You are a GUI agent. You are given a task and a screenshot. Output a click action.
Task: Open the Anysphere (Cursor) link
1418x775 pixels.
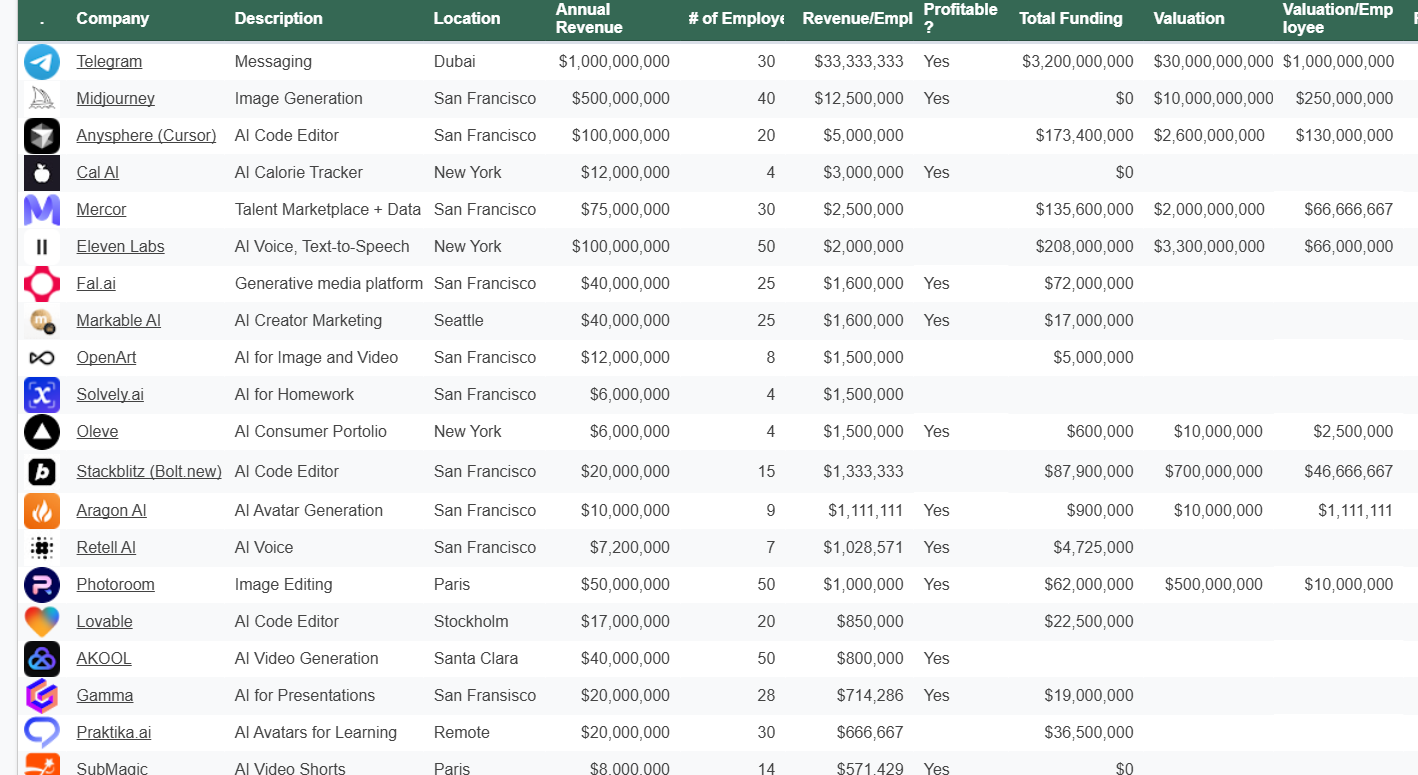click(146, 136)
